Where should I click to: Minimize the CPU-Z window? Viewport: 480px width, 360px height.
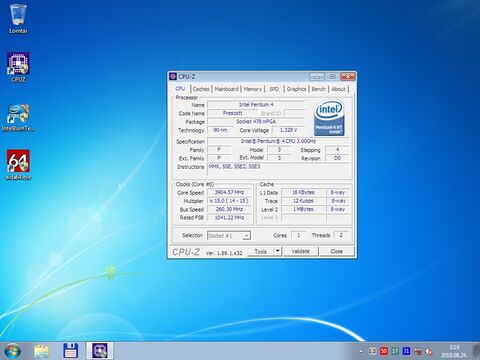tap(317, 77)
